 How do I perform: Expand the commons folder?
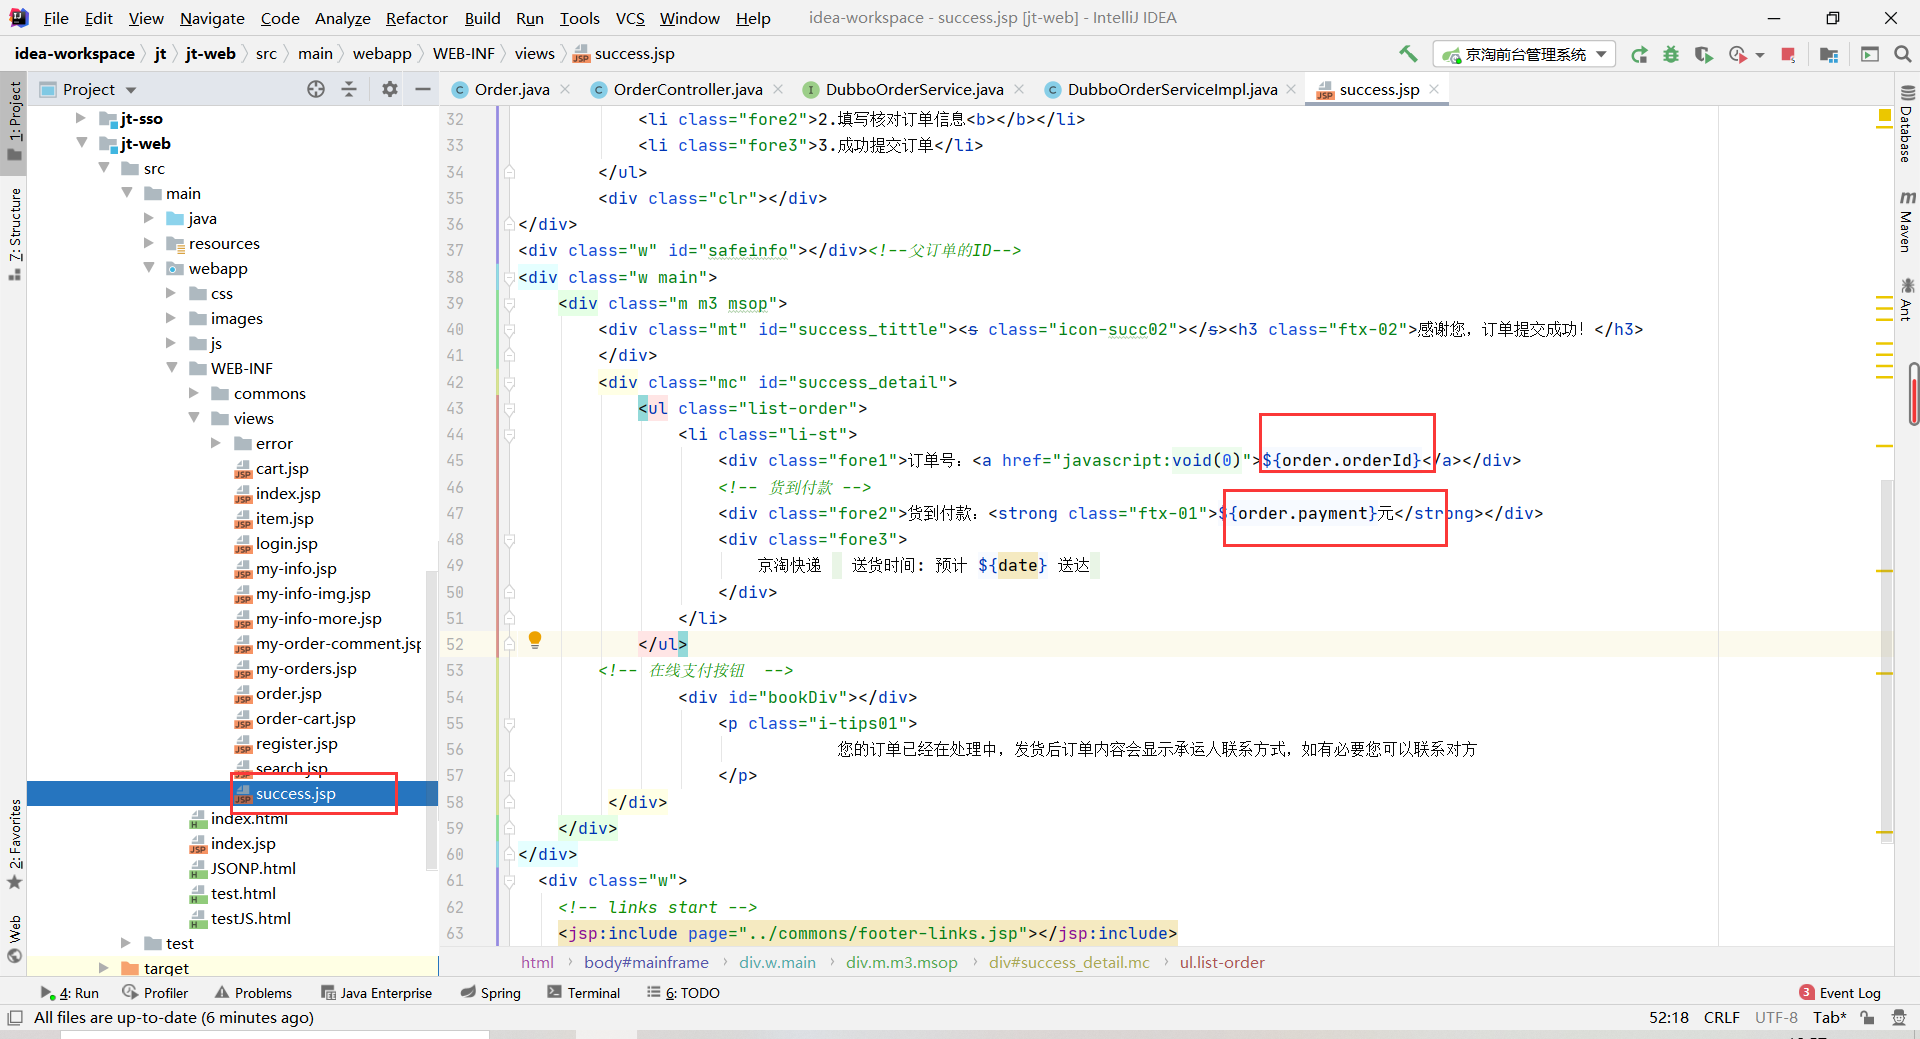(x=193, y=393)
